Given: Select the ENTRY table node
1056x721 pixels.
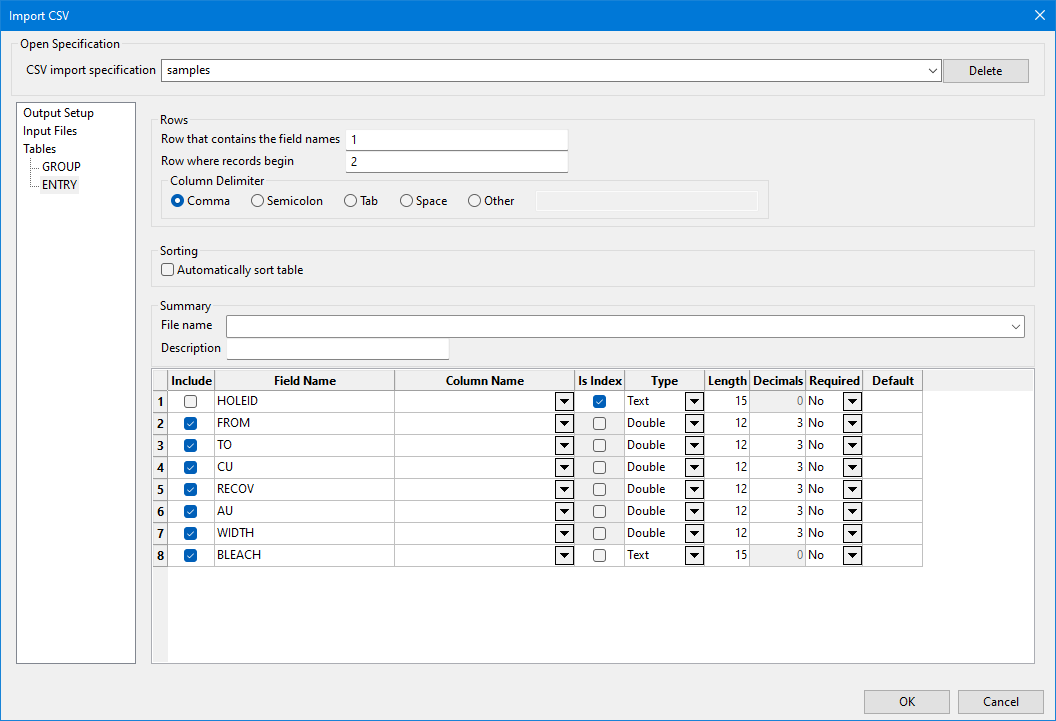Looking at the screenshot, I should pyautogui.click(x=59, y=185).
